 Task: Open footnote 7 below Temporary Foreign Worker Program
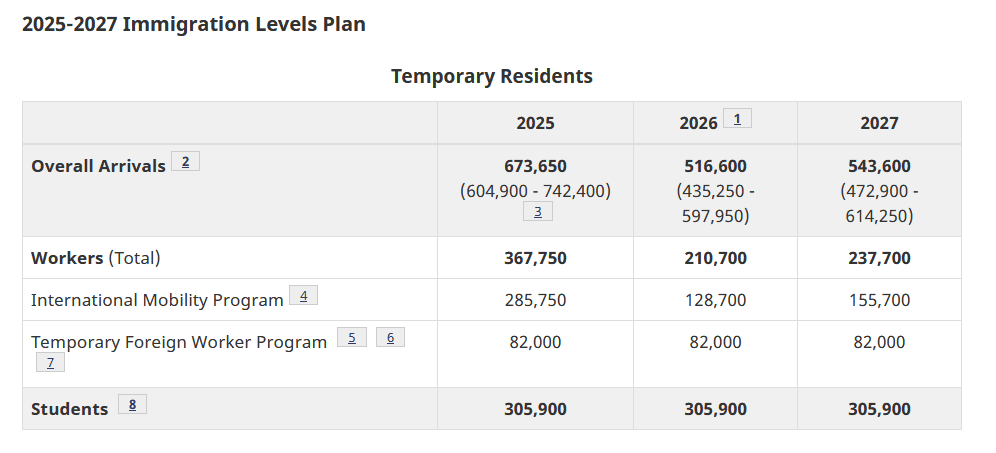point(50,363)
